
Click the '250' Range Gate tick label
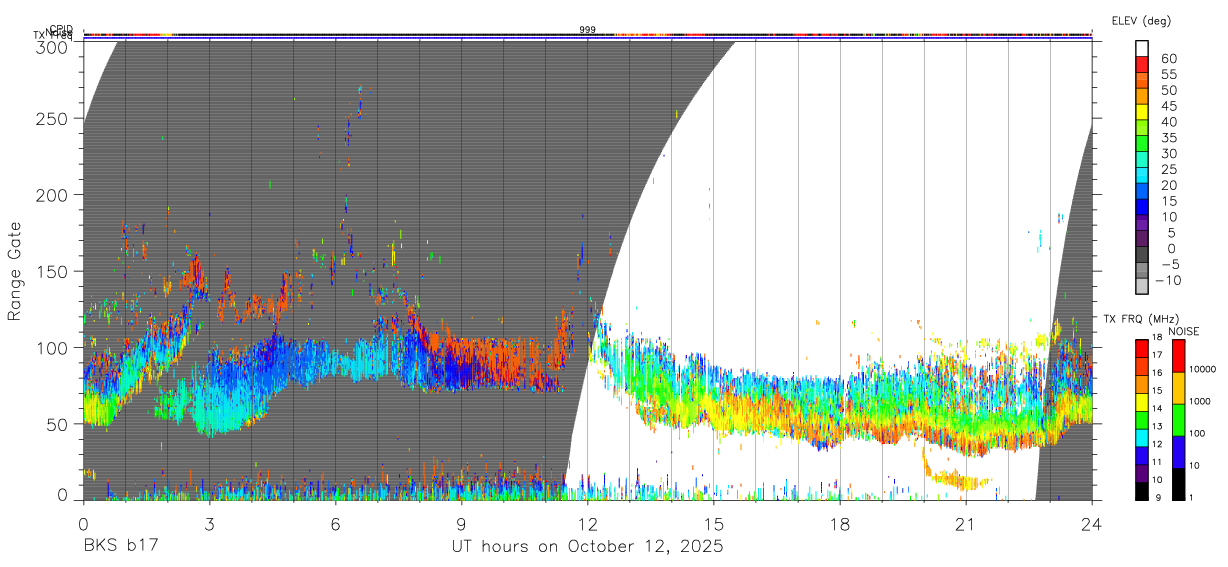click(52, 118)
